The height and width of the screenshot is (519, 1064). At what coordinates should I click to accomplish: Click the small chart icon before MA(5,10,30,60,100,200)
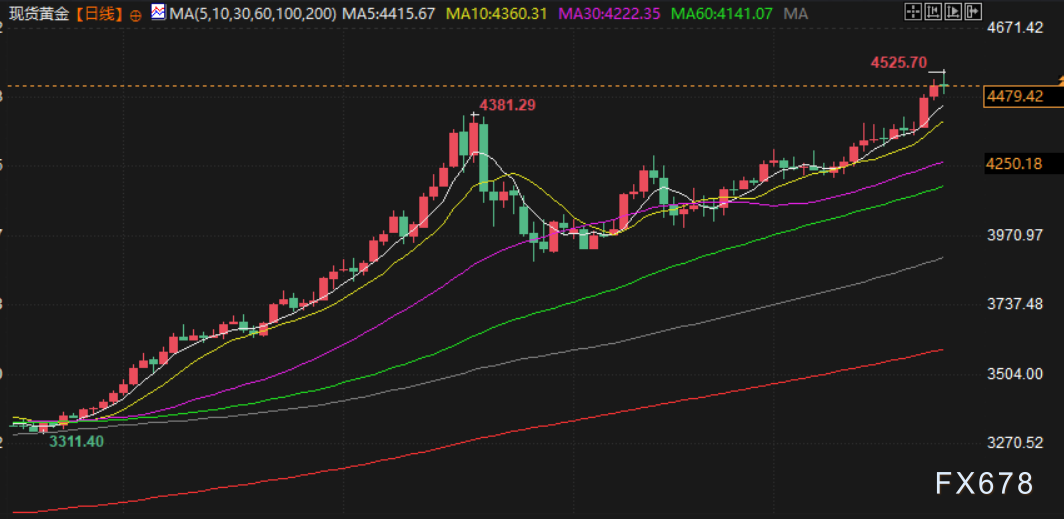click(x=158, y=13)
